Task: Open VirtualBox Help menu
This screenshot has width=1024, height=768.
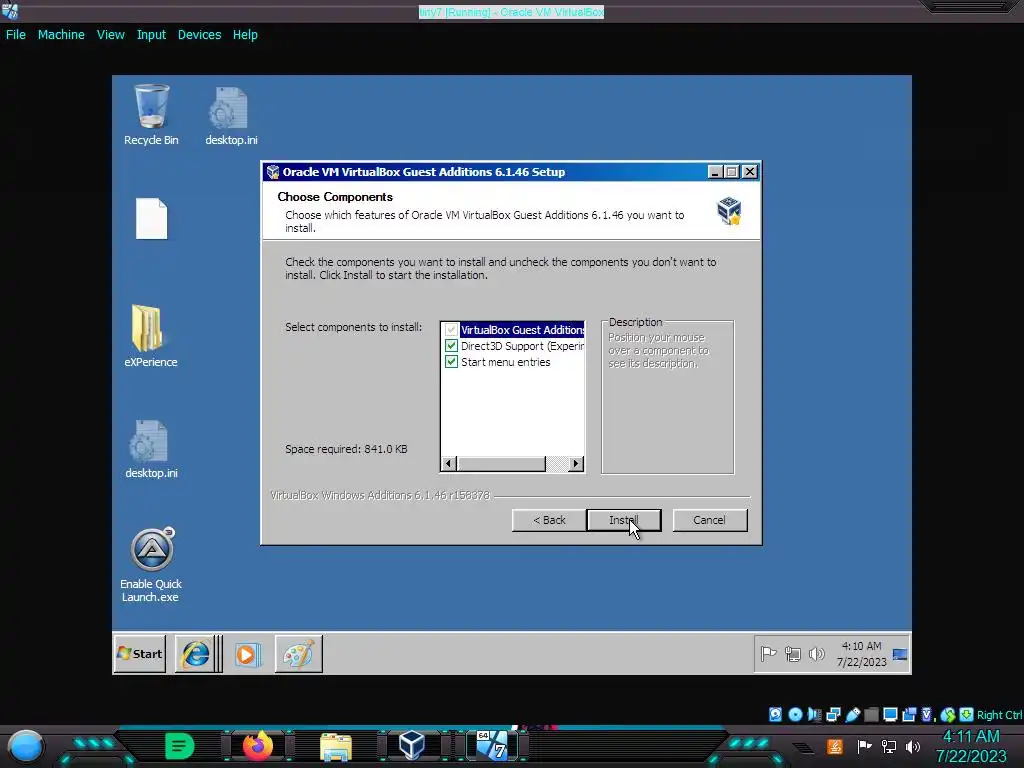Action: pyautogui.click(x=245, y=35)
